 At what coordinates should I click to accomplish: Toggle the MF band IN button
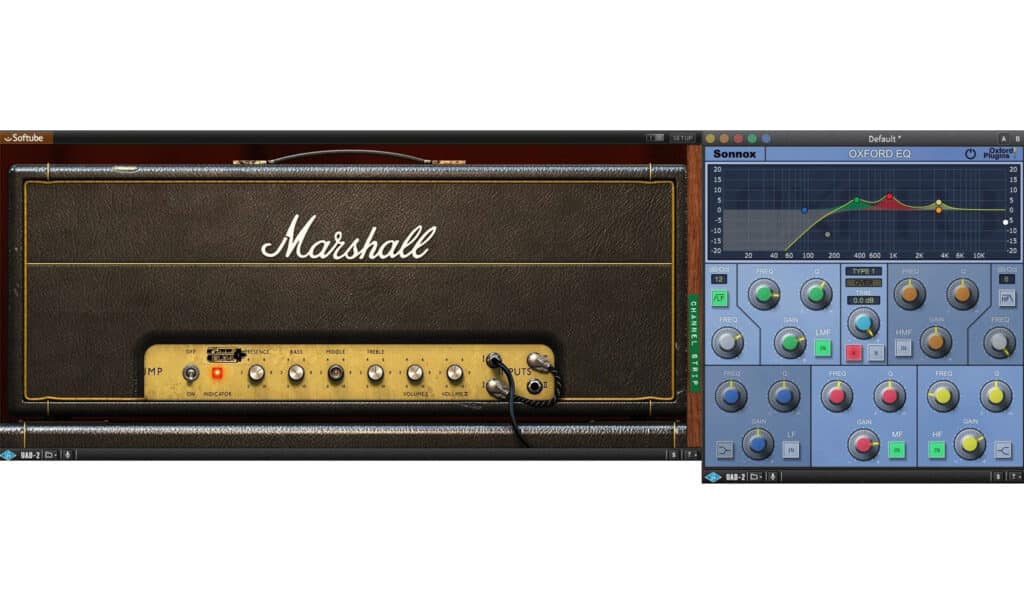point(897,449)
